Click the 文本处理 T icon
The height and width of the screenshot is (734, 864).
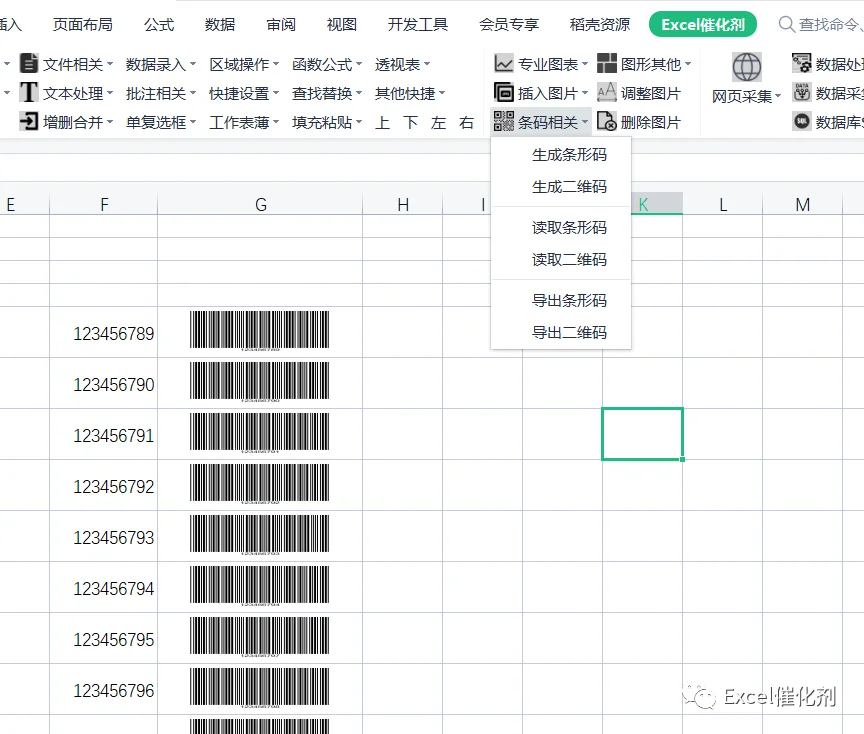29,93
